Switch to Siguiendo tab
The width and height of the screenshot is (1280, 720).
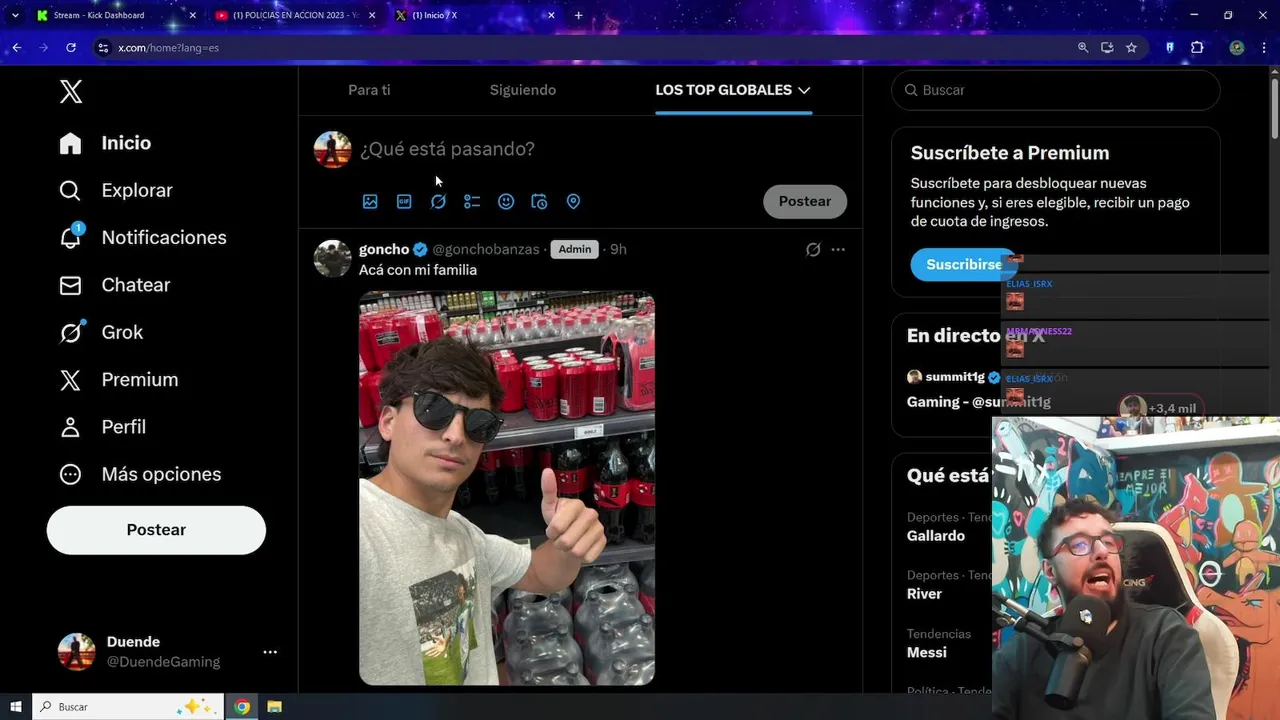click(x=523, y=90)
